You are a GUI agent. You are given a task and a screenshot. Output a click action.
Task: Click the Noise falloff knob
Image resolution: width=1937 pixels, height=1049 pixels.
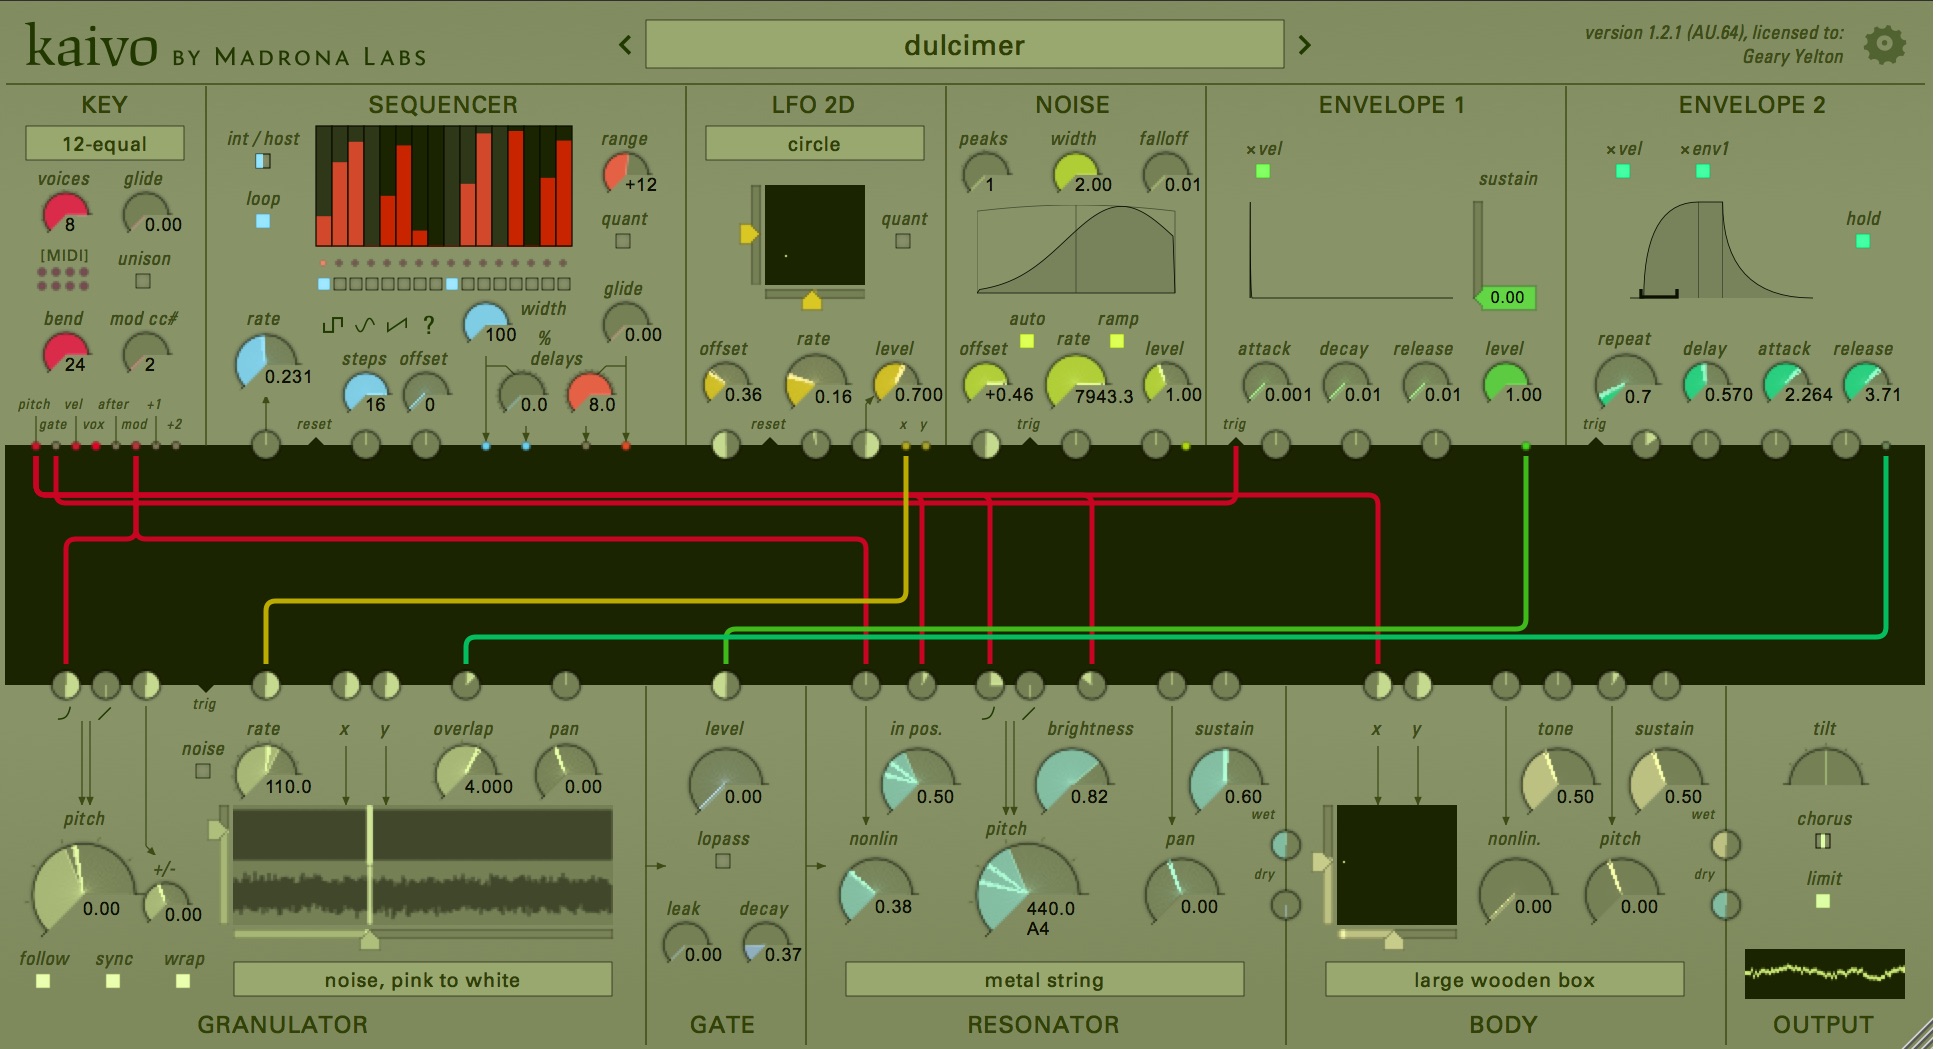pos(1165,173)
